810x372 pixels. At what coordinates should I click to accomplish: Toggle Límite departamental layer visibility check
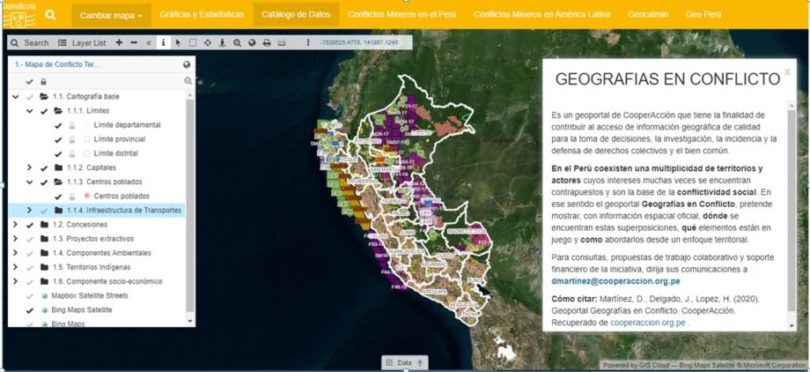click(58, 125)
